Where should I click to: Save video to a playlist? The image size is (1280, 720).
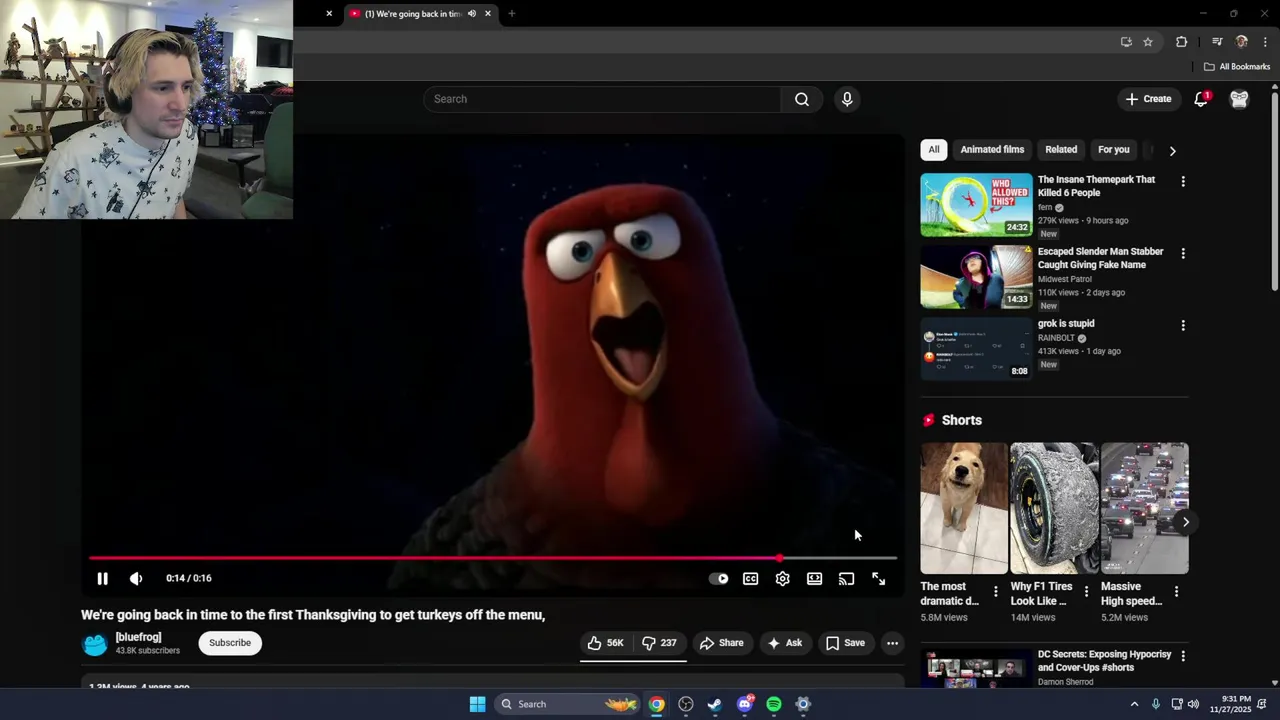845,643
